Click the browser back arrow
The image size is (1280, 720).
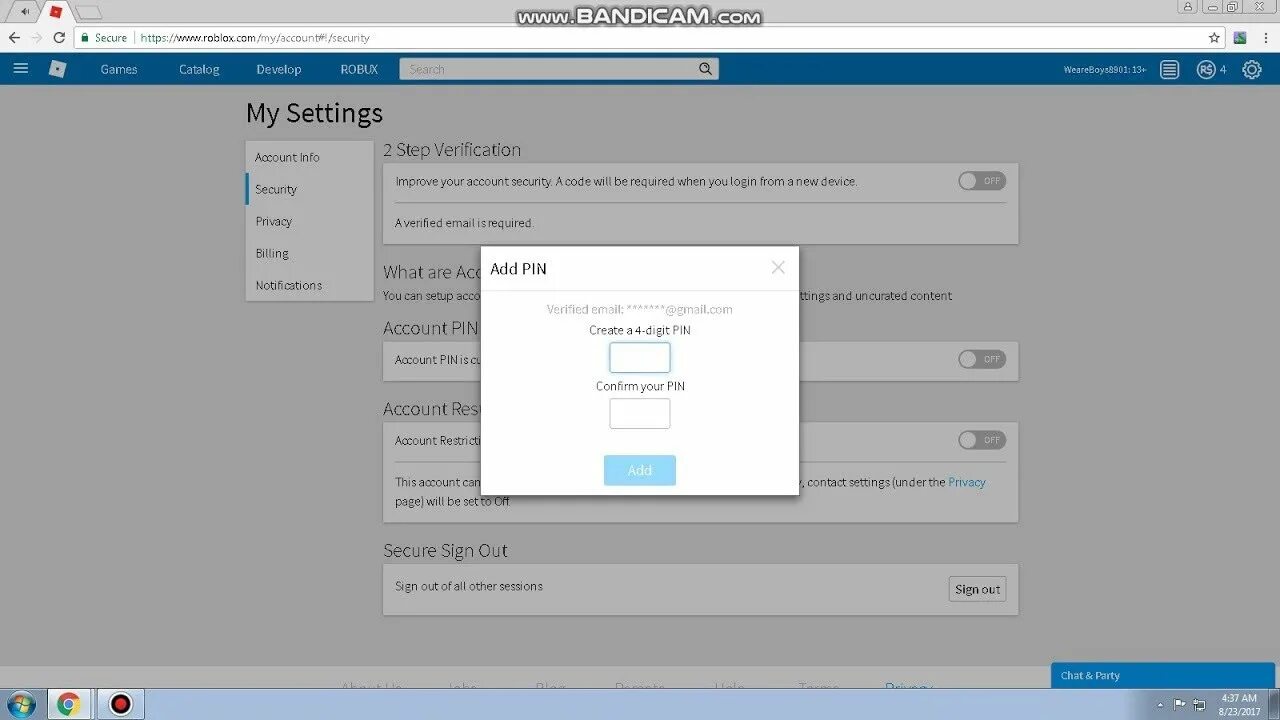14,38
